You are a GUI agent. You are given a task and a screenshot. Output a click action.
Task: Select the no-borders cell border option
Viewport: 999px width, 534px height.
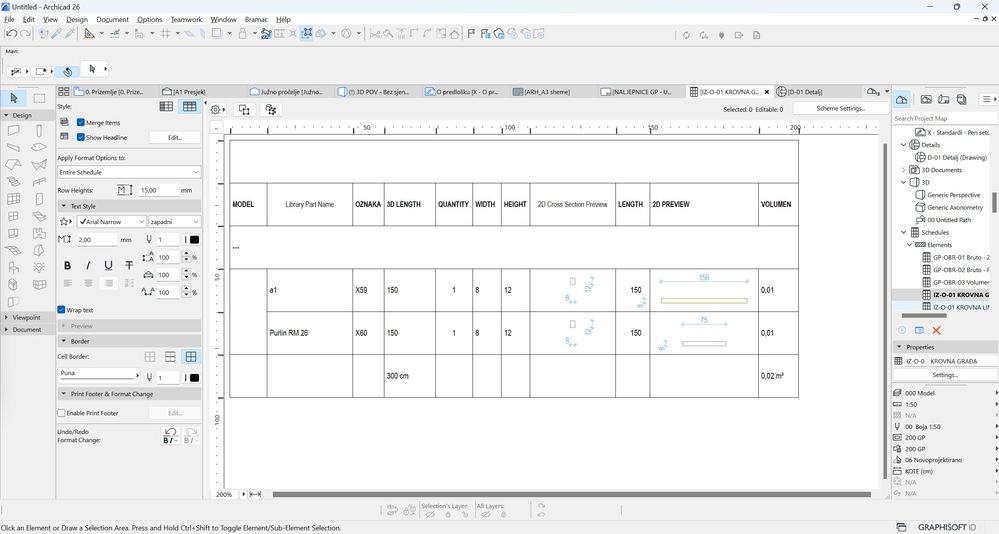click(150, 357)
